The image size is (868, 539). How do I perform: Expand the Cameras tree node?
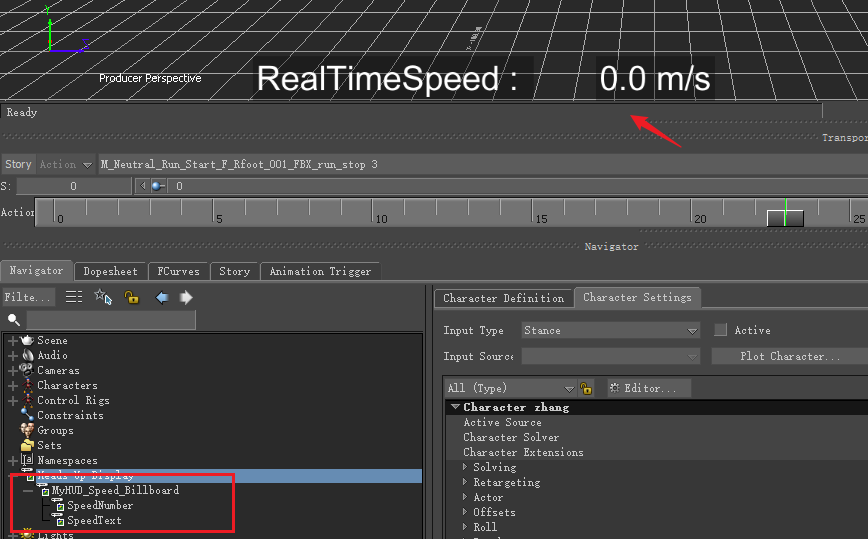[x=13, y=371]
